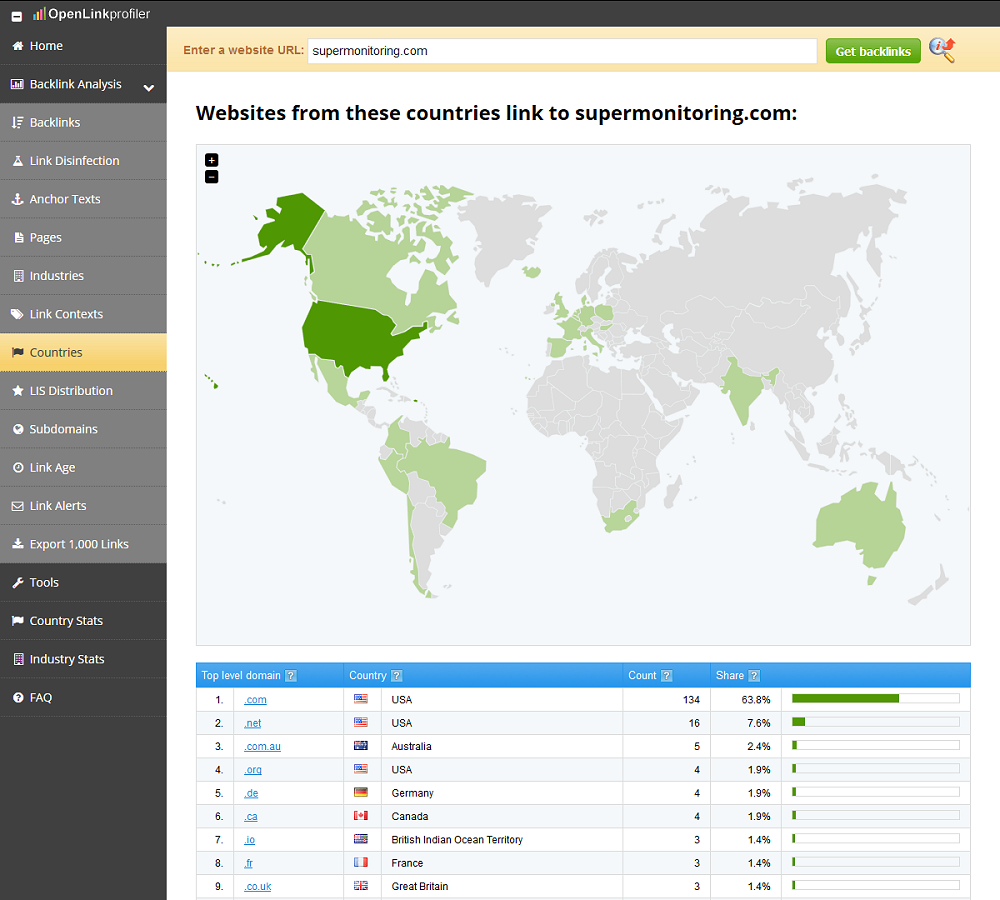Zoom in the map with plus button
This screenshot has height=900, width=1000.
(x=212, y=160)
